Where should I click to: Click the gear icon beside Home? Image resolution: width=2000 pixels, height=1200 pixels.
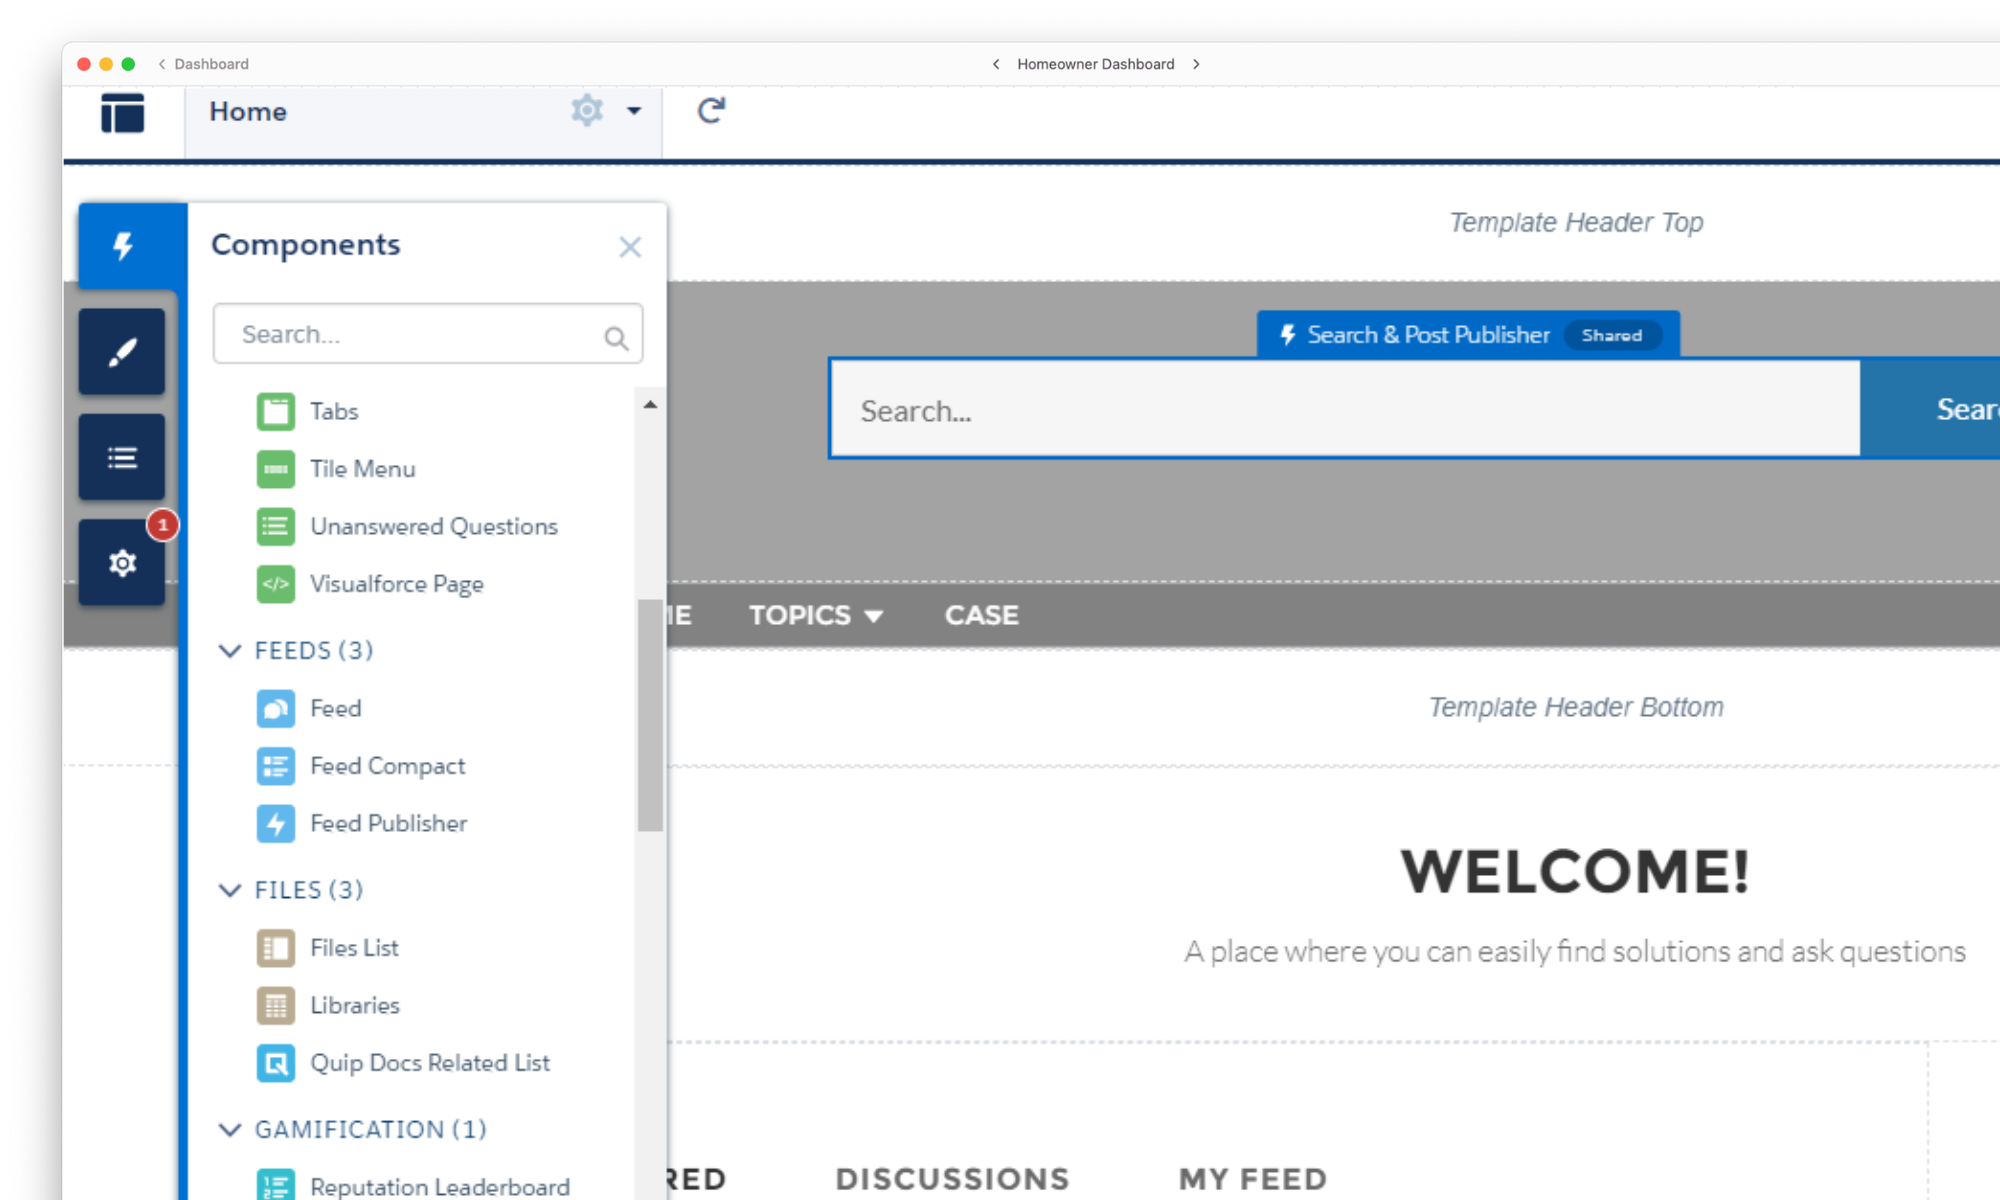coord(587,110)
